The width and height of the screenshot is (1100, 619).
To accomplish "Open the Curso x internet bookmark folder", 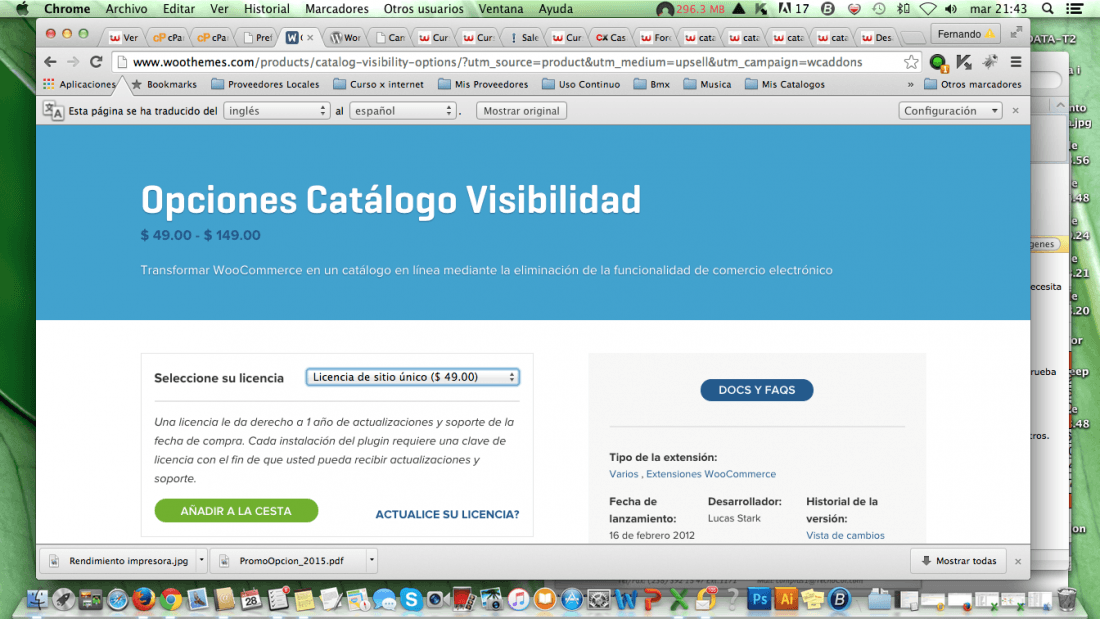I will [x=379, y=84].
